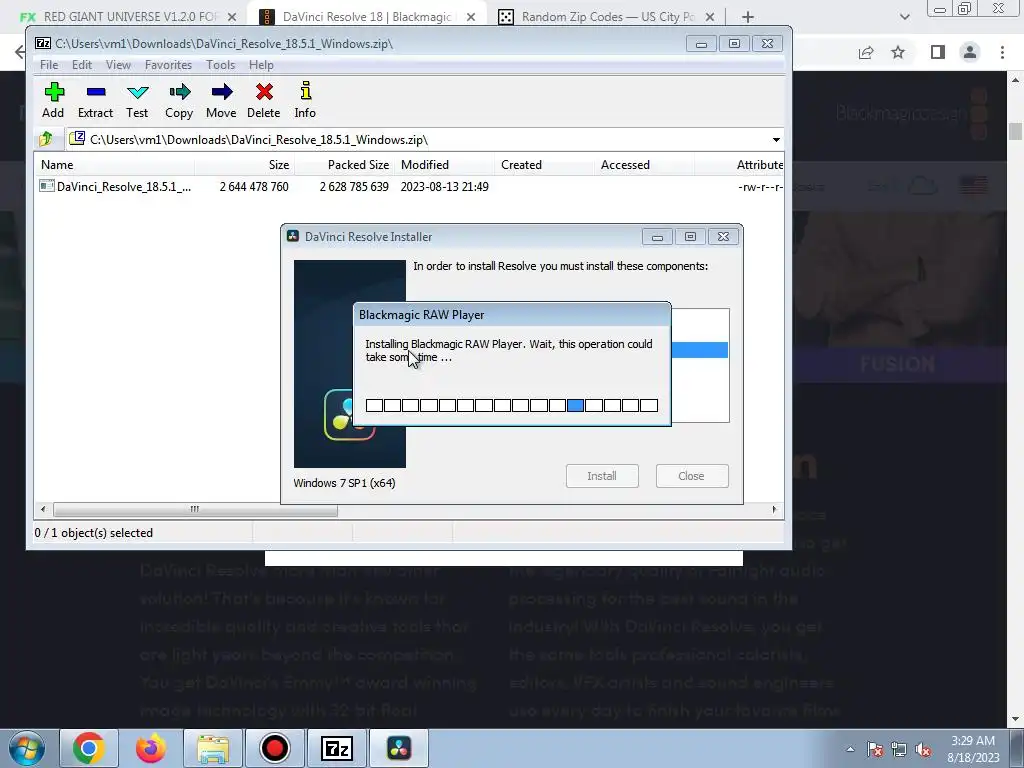Screen dimensions: 1024x768
Task: Click the 7-Zip scrollbar left arrow
Action: coord(43,509)
